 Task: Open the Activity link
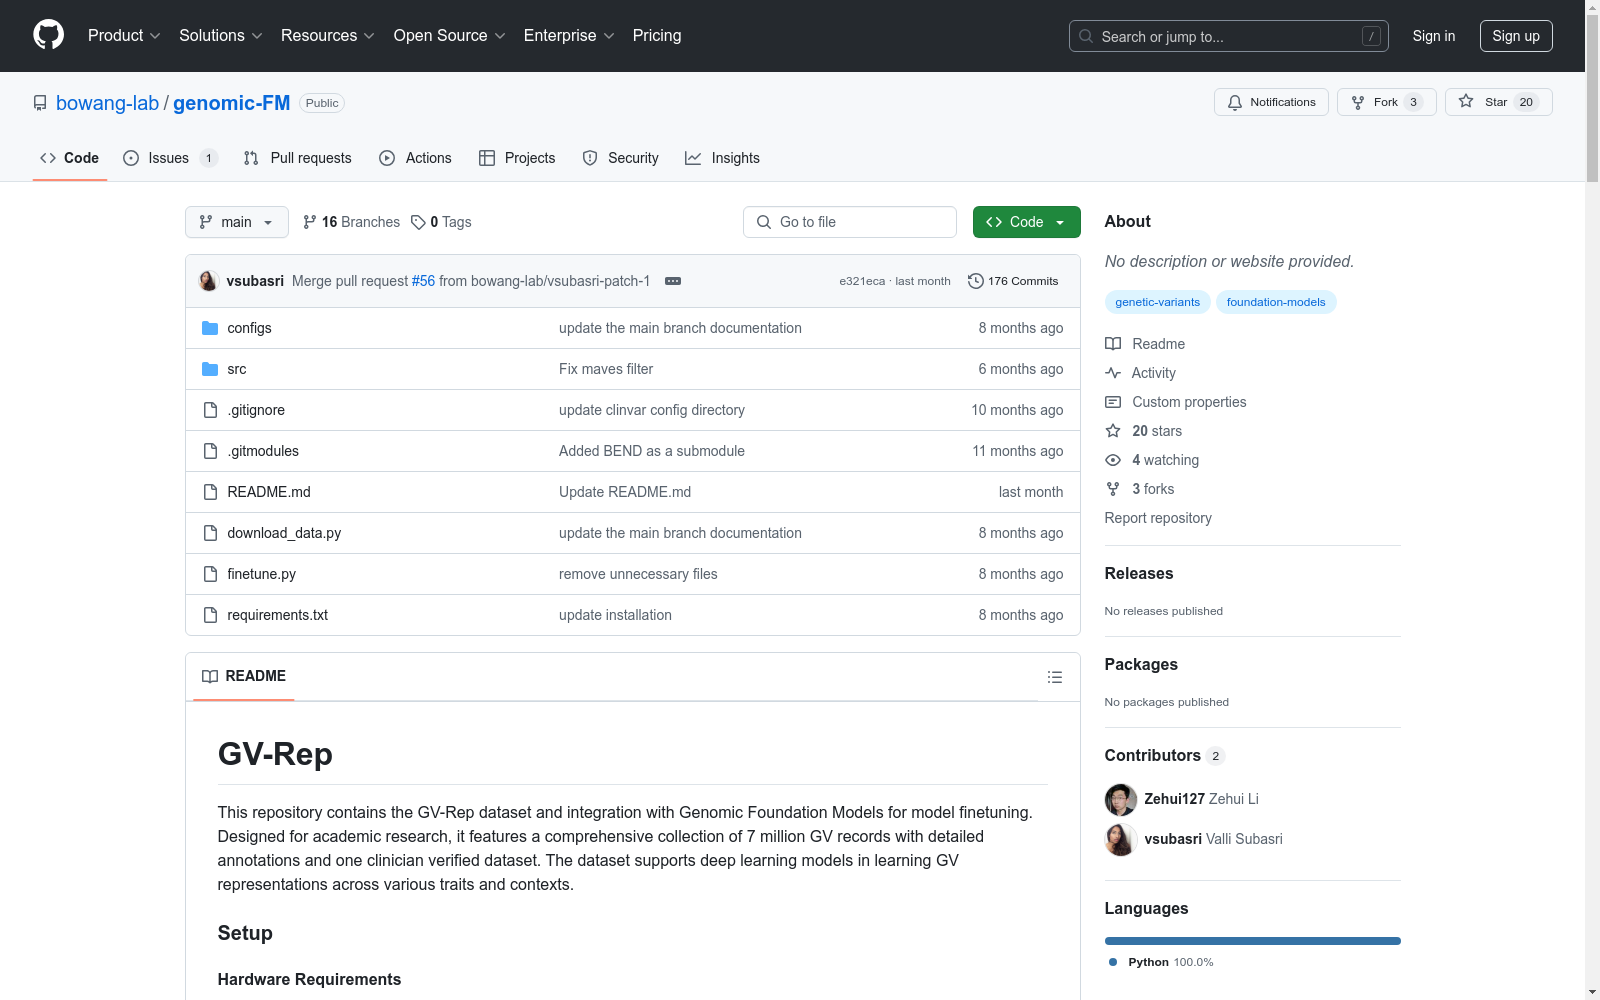pos(1140,373)
